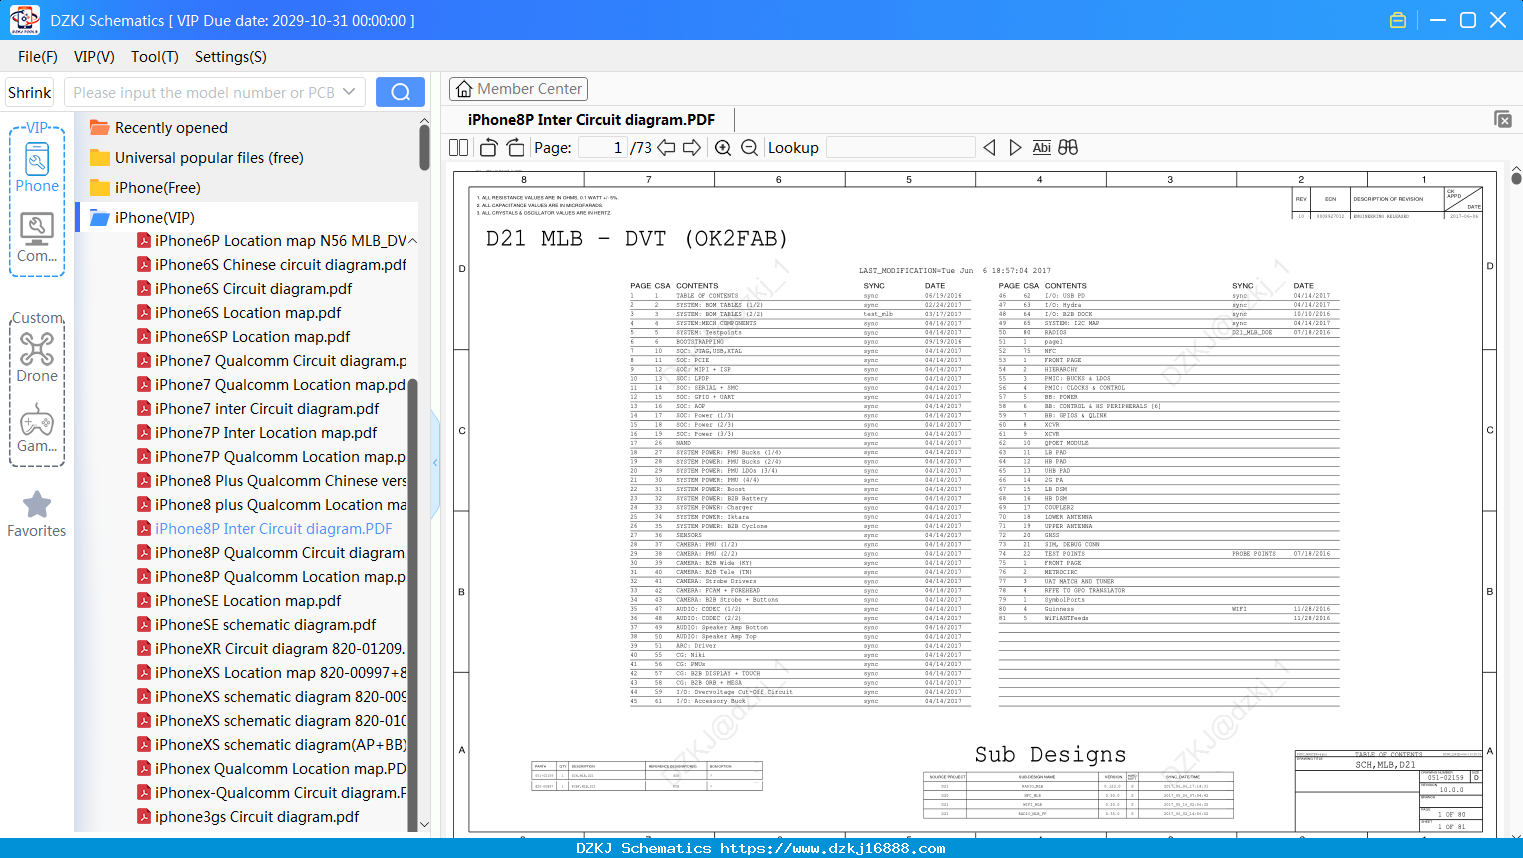
Task: Open the Drone category
Action: (x=37, y=357)
